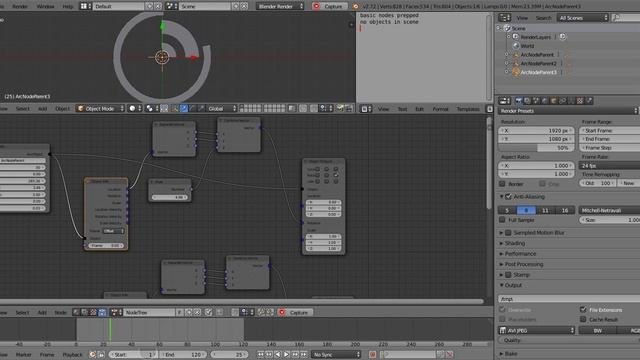Image resolution: width=640 pixels, height=360 pixels.
Task: Toggle the File Extensions checkbox
Action: coord(583,310)
